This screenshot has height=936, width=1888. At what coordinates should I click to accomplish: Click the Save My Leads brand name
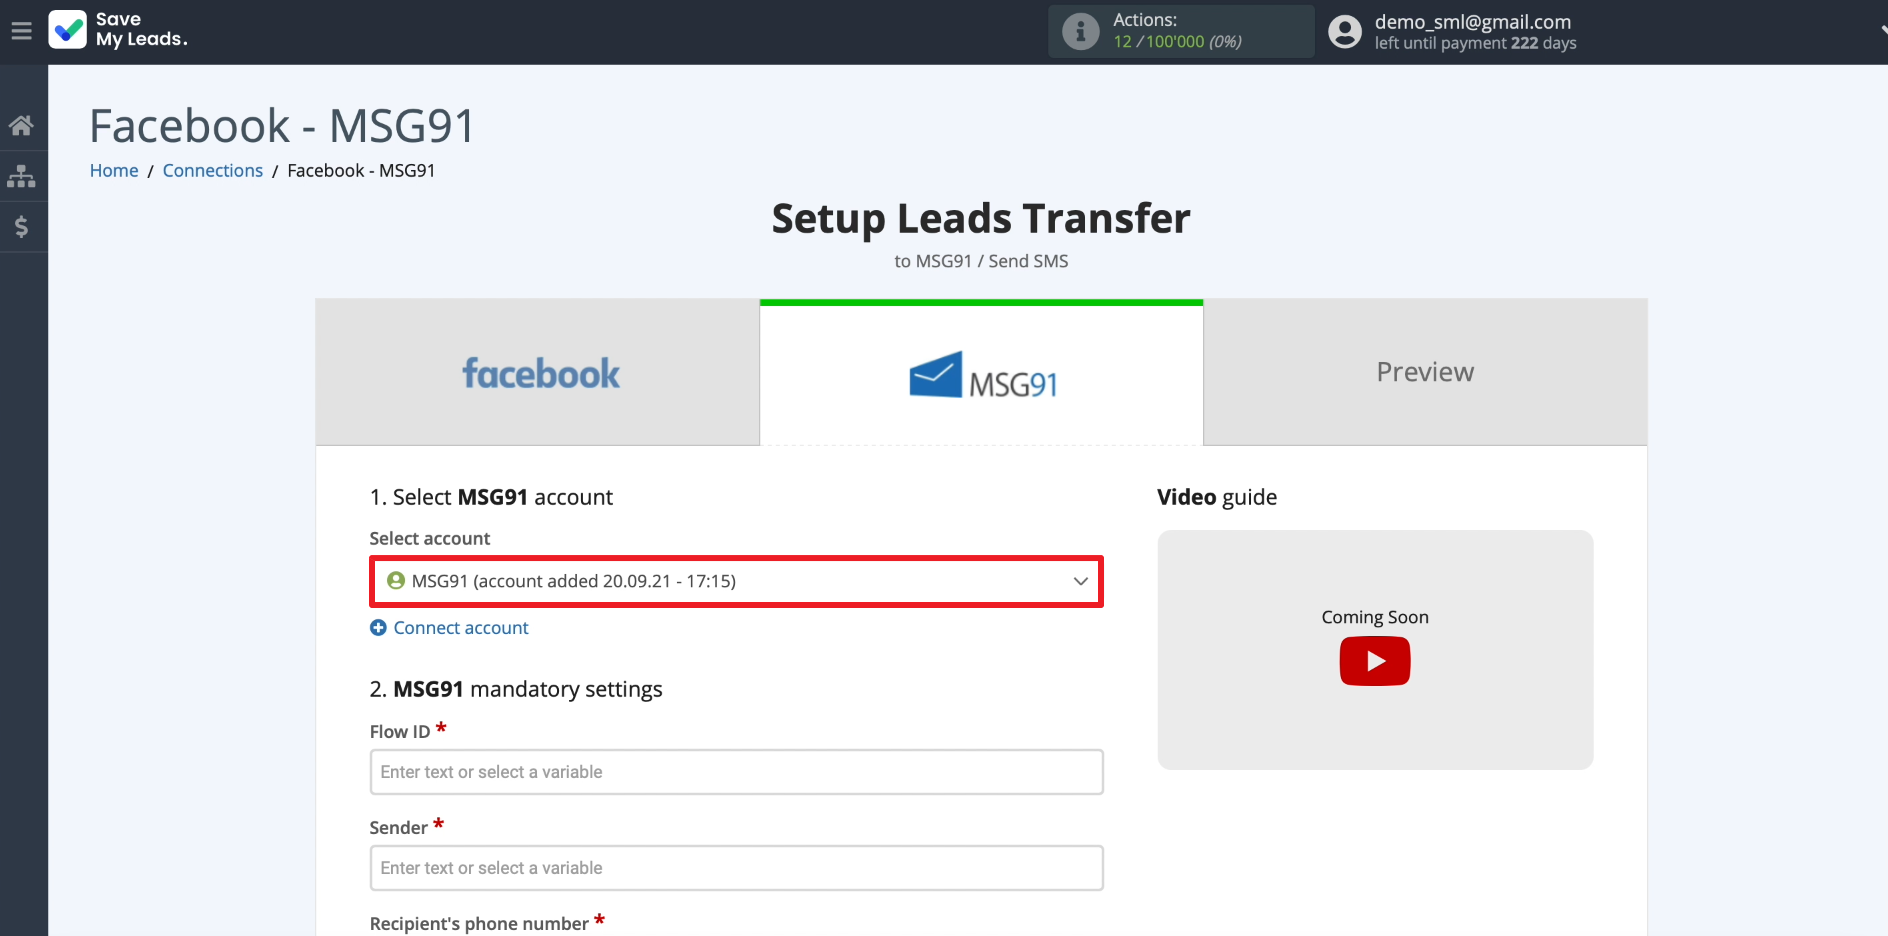click(x=141, y=30)
